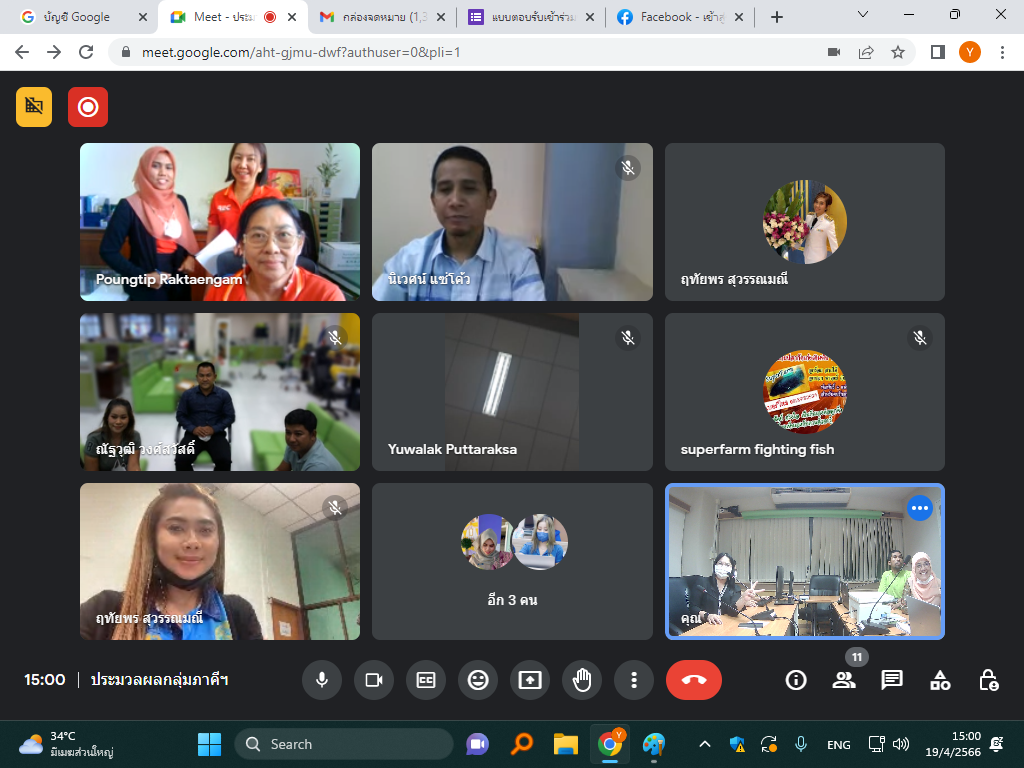Open more options in the call controls
The width and height of the screenshot is (1024, 768).
click(x=634, y=680)
